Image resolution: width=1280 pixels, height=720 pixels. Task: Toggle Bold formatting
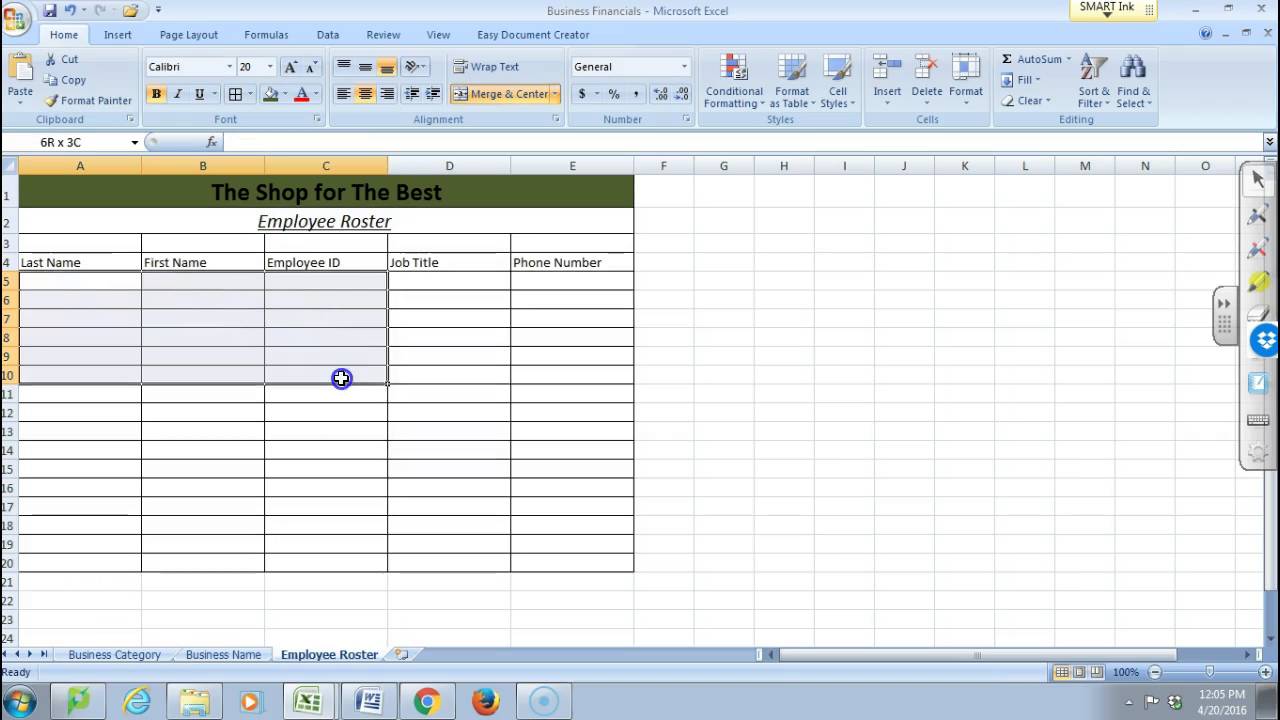156,94
